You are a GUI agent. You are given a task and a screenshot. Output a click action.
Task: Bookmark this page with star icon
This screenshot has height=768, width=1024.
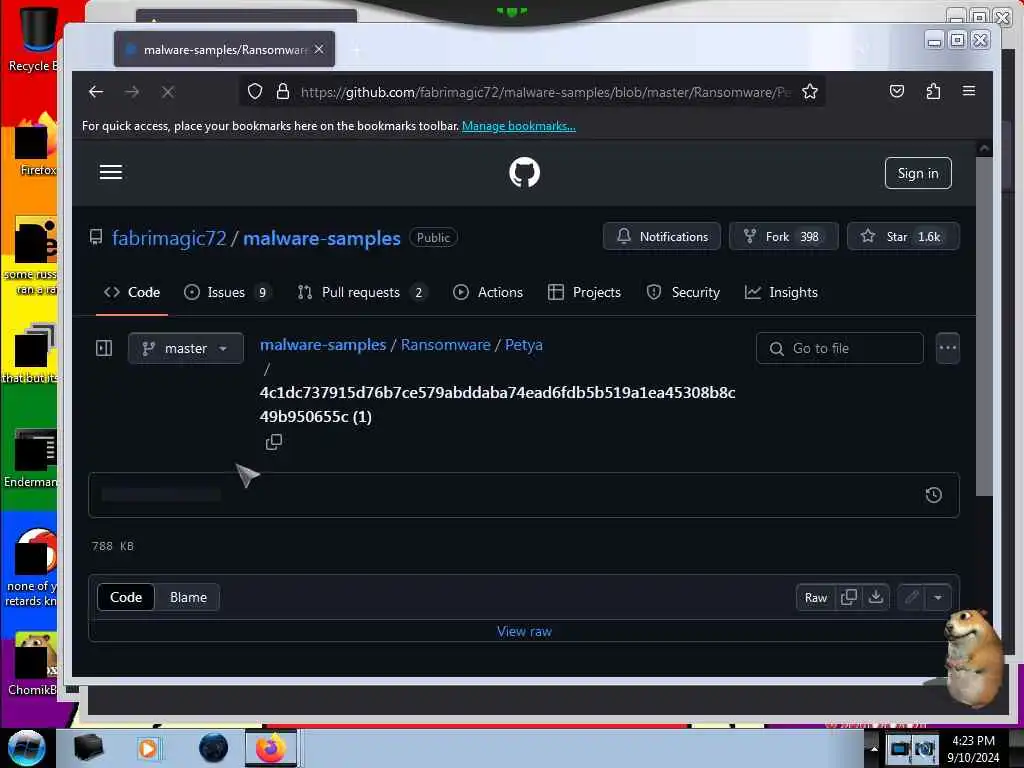[x=810, y=91]
